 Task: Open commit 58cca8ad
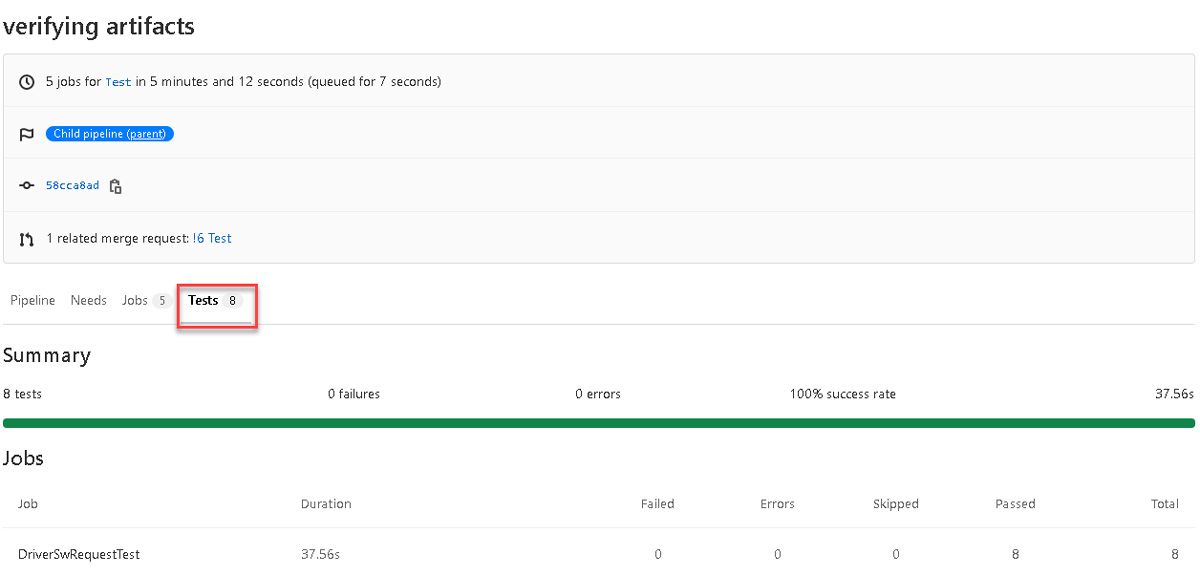click(73, 186)
